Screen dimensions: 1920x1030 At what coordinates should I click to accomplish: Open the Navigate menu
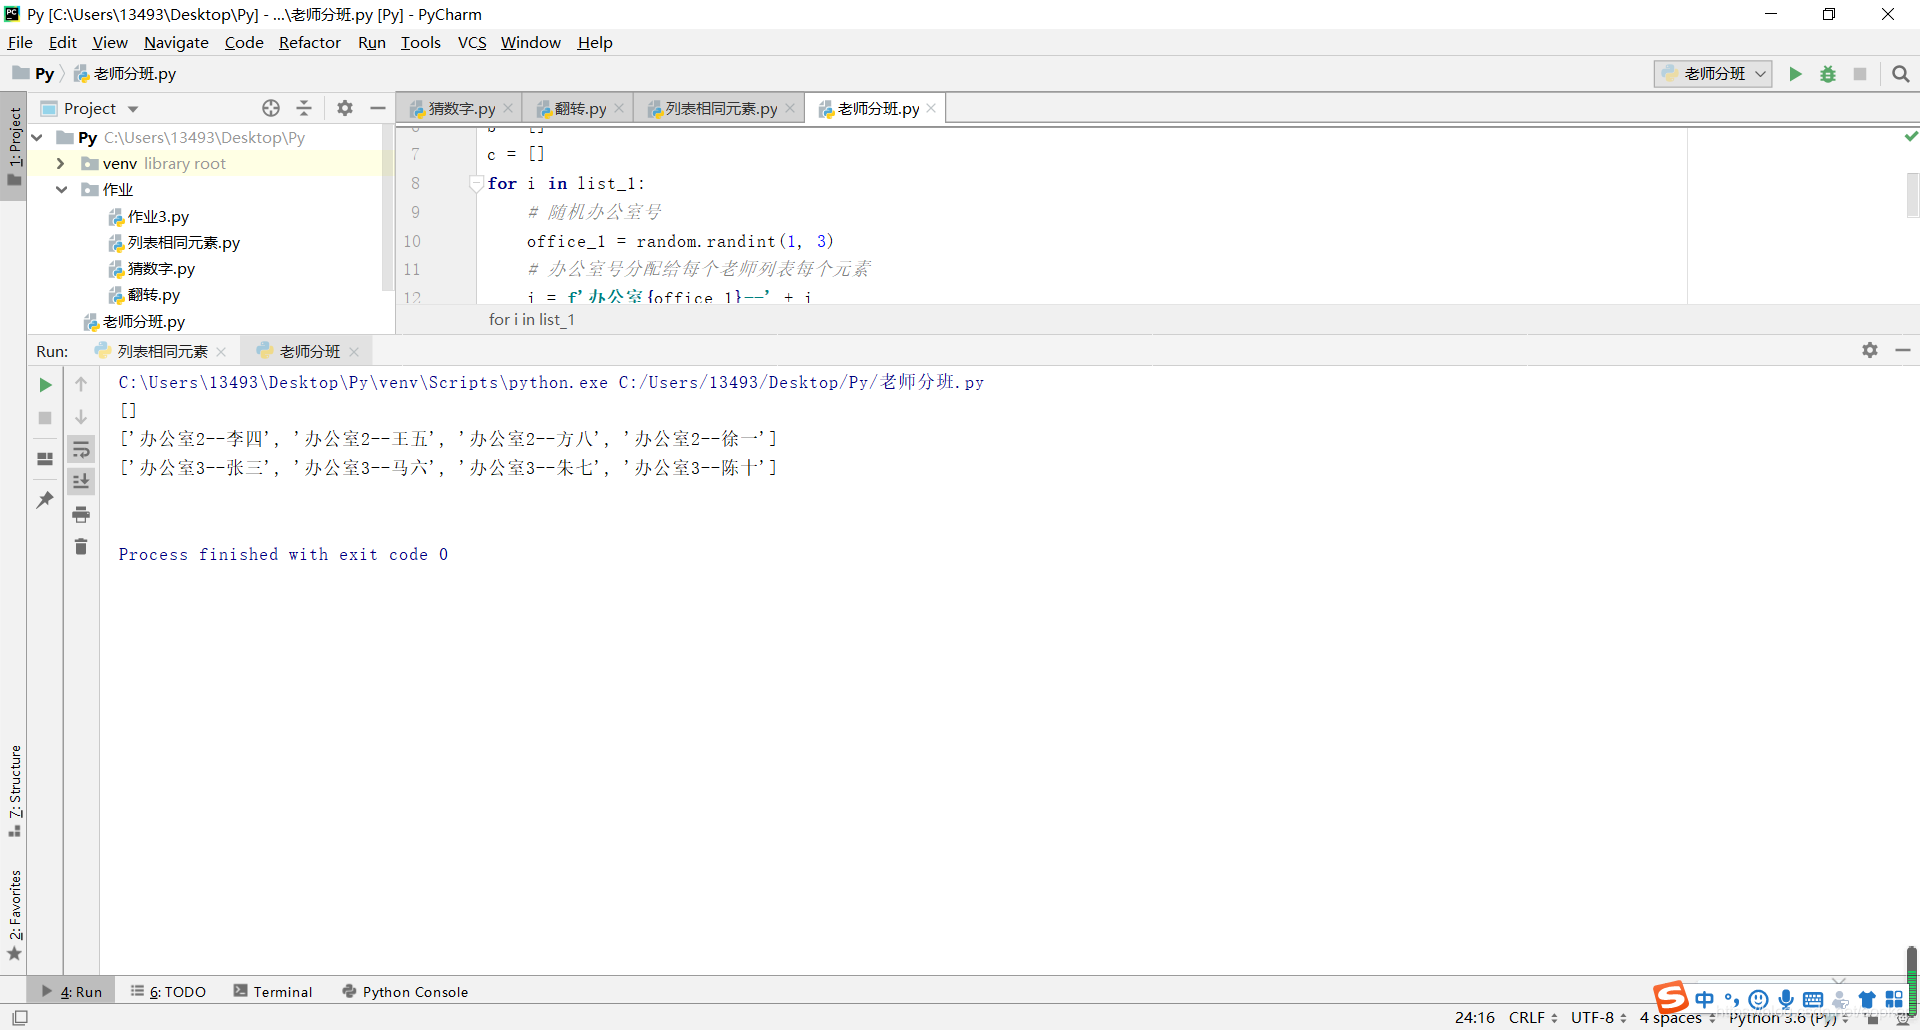click(176, 42)
